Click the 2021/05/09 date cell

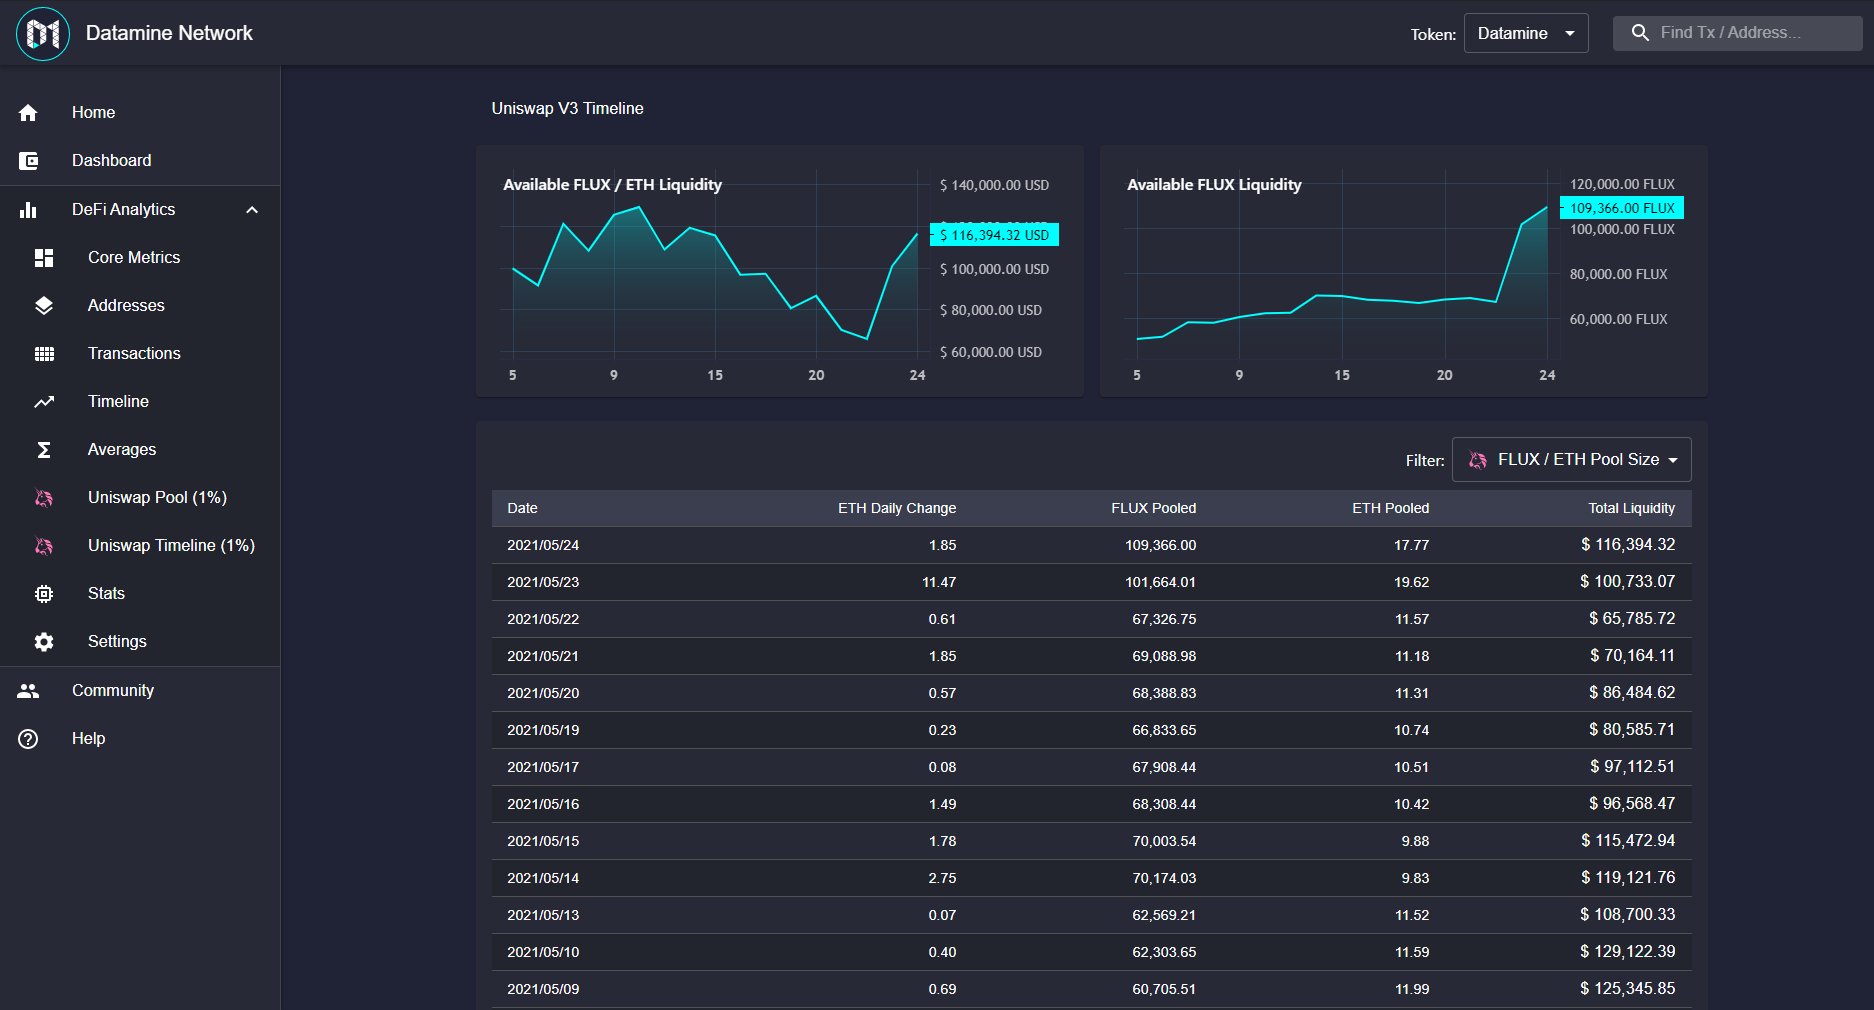(543, 990)
